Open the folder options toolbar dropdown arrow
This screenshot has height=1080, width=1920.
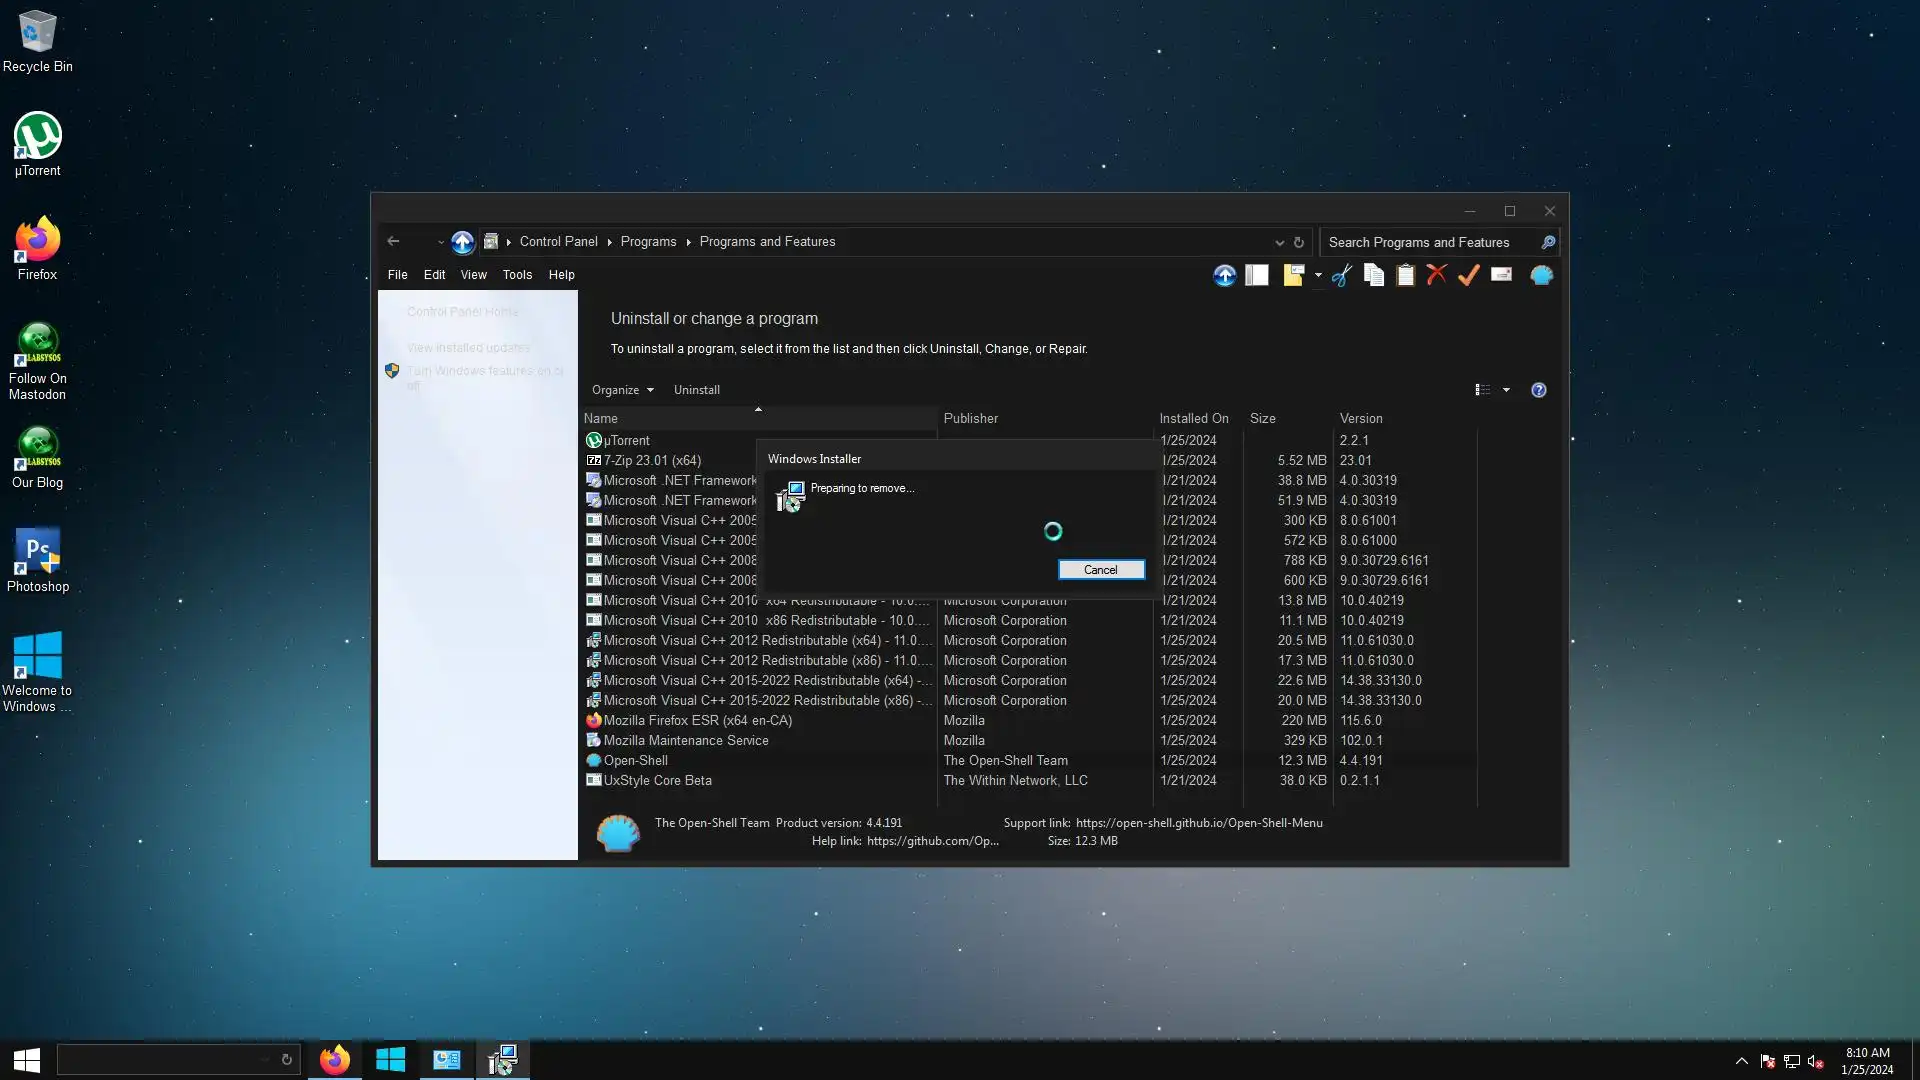pyautogui.click(x=1318, y=275)
